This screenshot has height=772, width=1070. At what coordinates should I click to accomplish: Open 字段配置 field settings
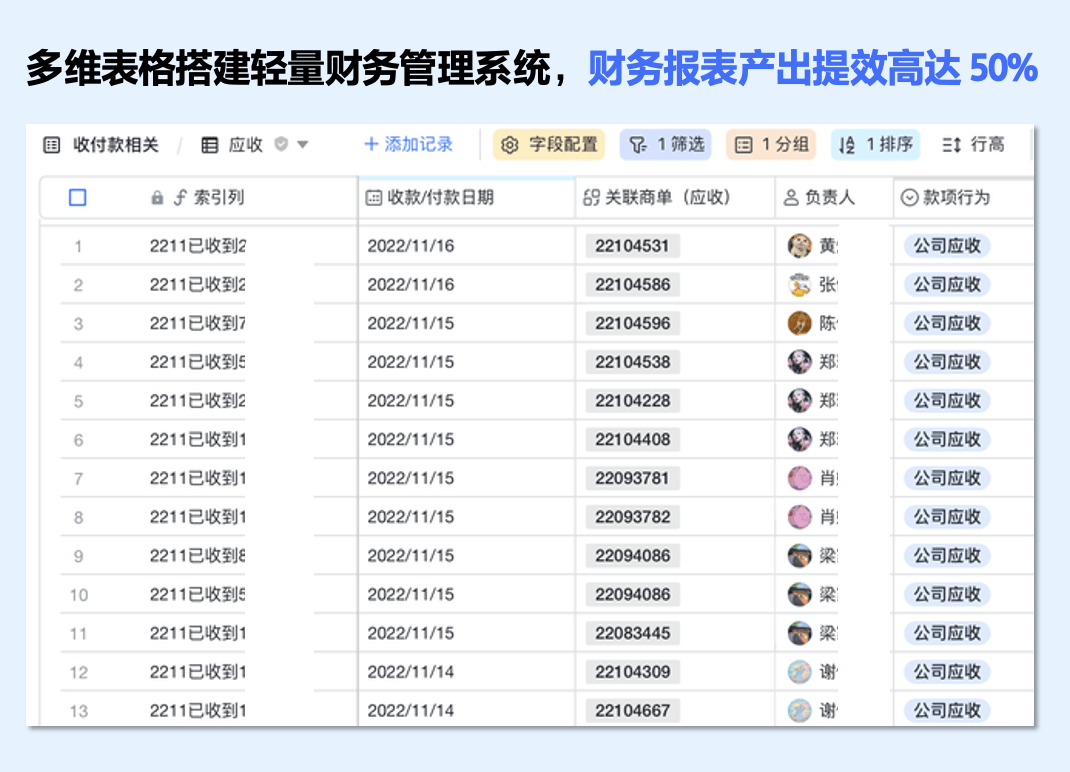(x=549, y=145)
